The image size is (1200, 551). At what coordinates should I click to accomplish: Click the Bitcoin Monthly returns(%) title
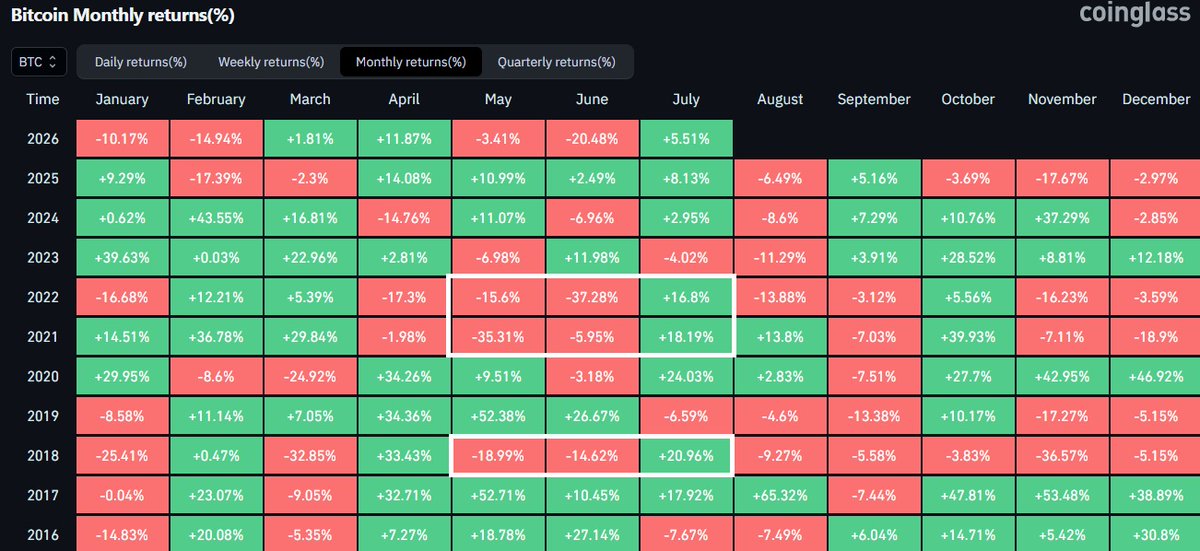(x=123, y=16)
